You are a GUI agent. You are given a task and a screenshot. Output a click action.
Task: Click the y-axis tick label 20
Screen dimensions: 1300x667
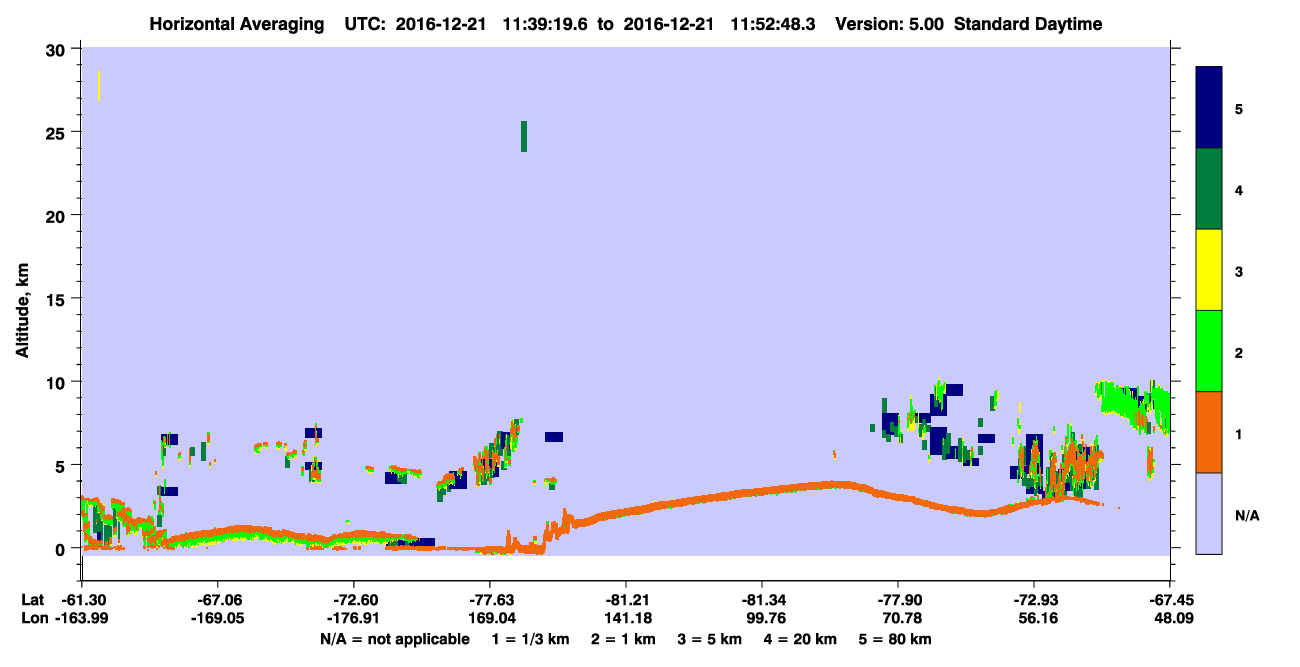58,216
